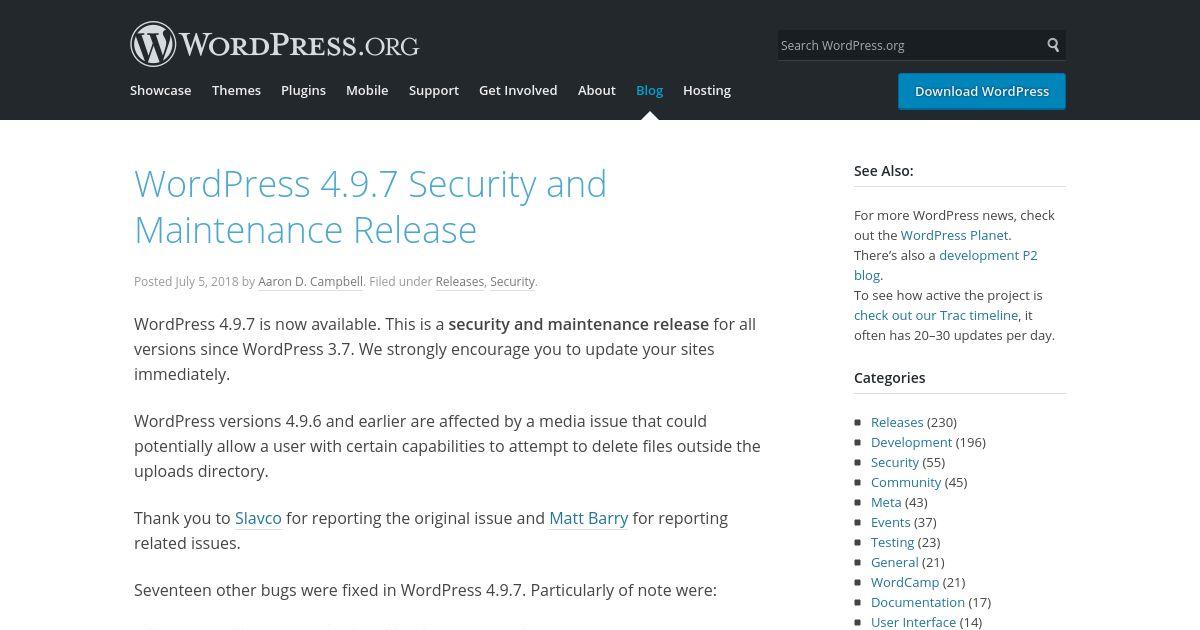This screenshot has width=1200, height=630.
Task: Follow the Matt Barry link
Action: (589, 518)
